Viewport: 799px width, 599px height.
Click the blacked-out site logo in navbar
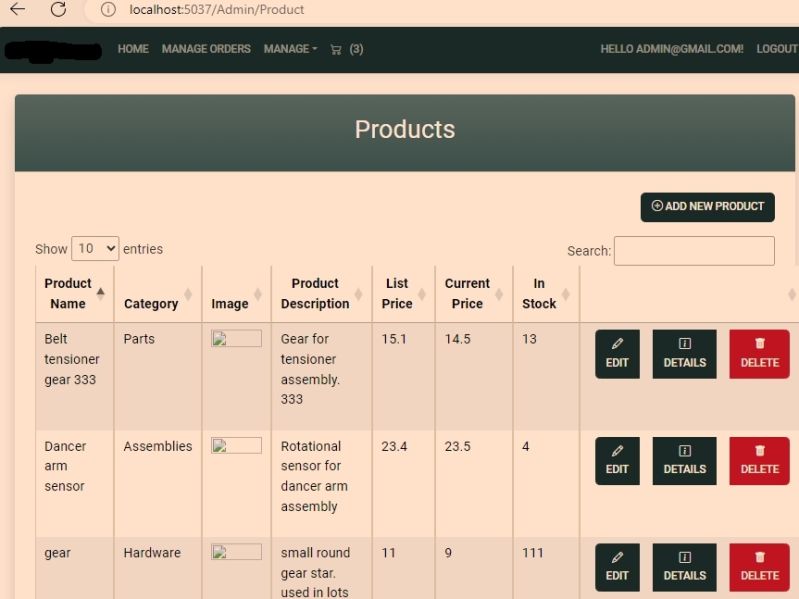(x=53, y=51)
